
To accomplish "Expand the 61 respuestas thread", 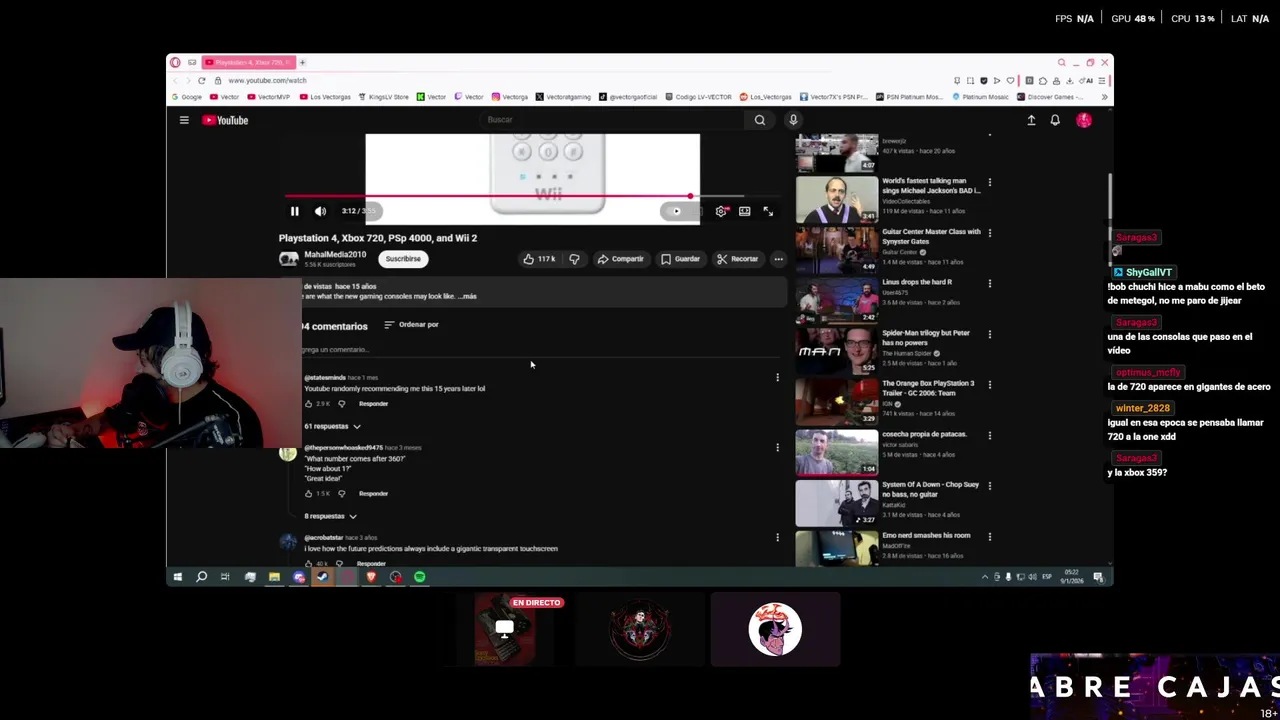I will [332, 426].
